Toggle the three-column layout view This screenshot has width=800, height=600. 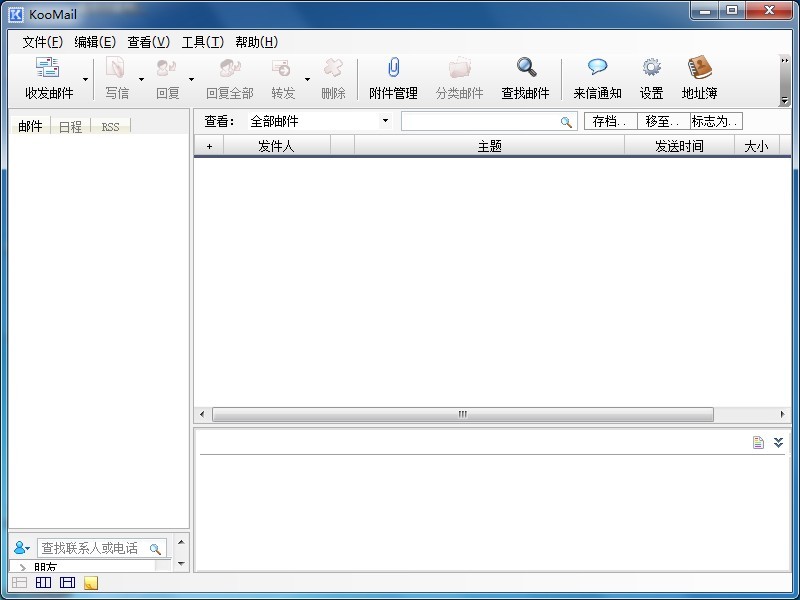[x=43, y=583]
